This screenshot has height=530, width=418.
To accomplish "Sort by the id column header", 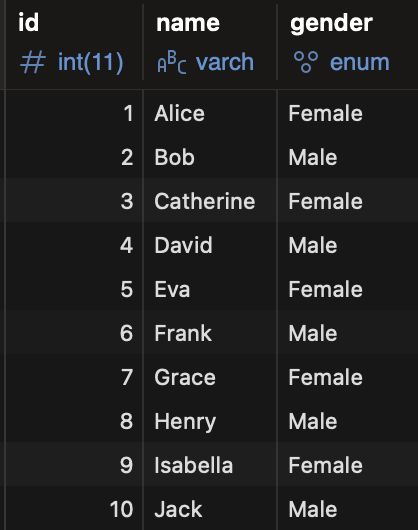I will 28,23.
